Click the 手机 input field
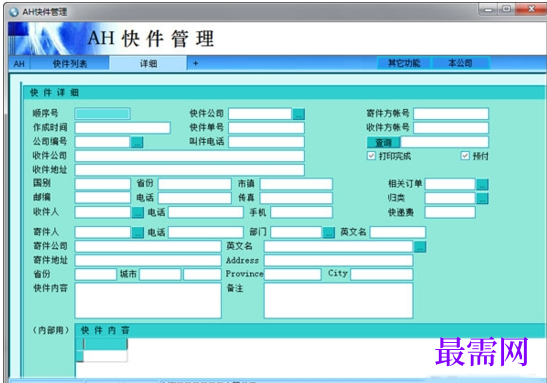Image resolution: width=547 pixels, height=383 pixels. [301, 212]
